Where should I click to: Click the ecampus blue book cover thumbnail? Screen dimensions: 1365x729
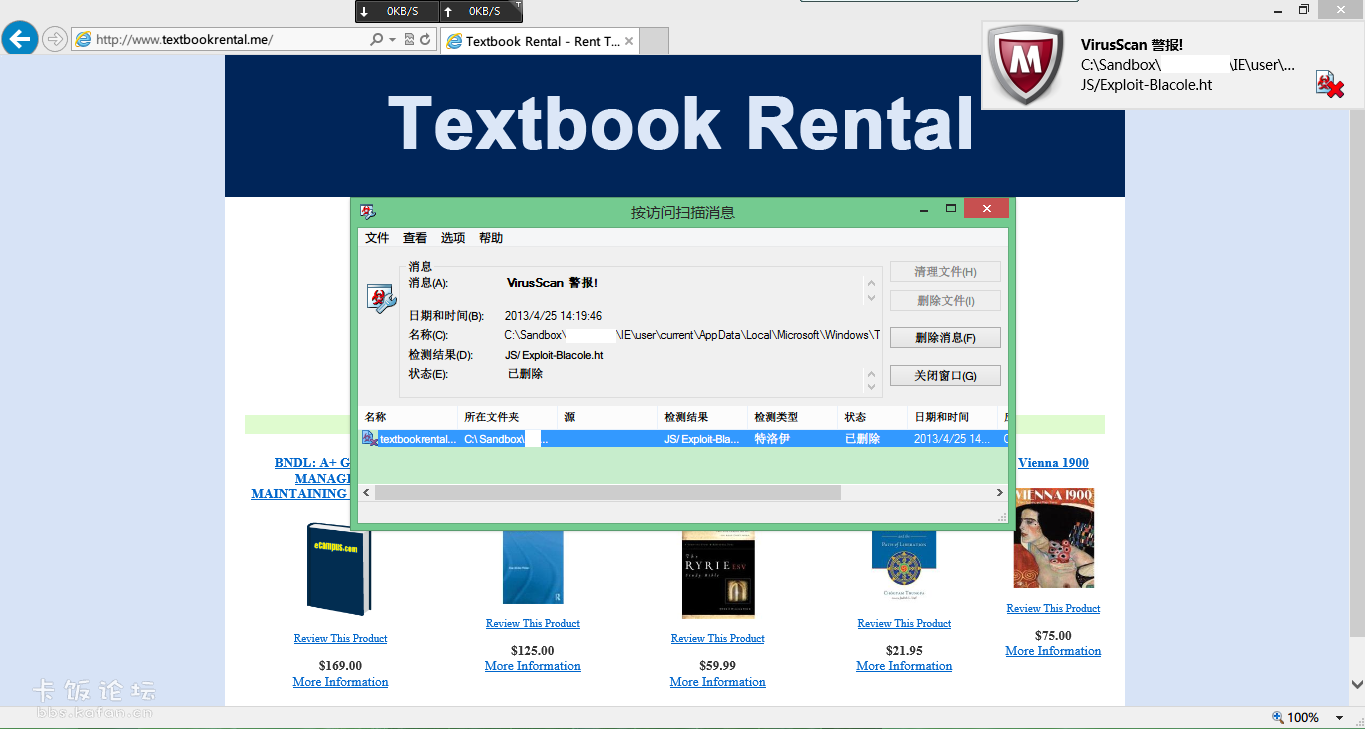point(338,568)
